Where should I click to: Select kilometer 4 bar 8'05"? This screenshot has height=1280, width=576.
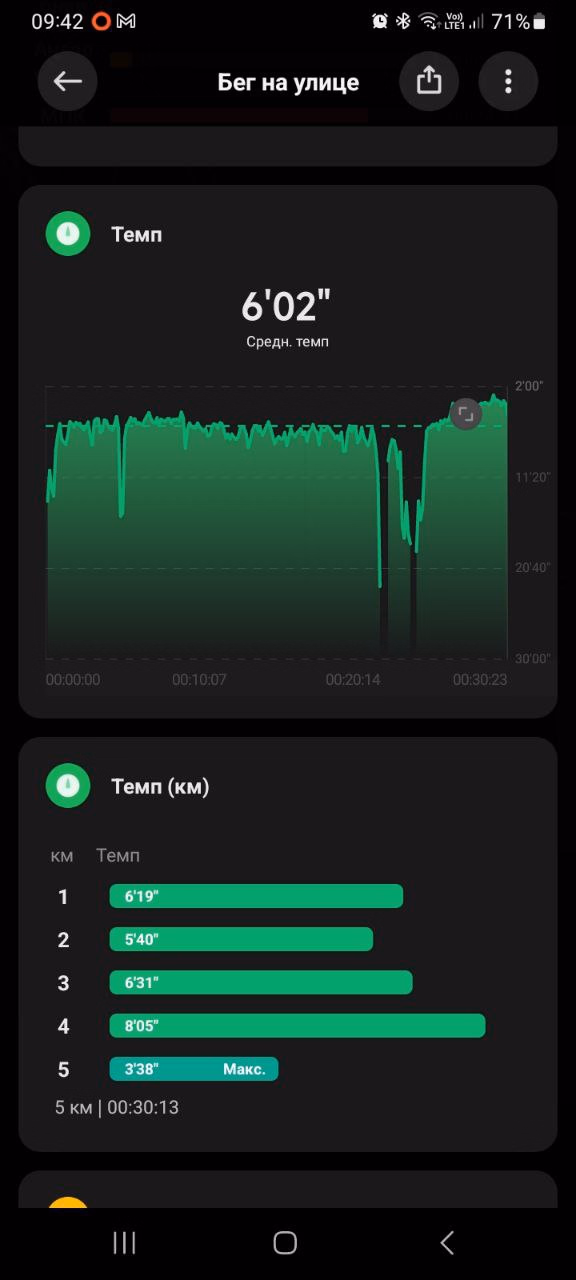pos(297,1025)
